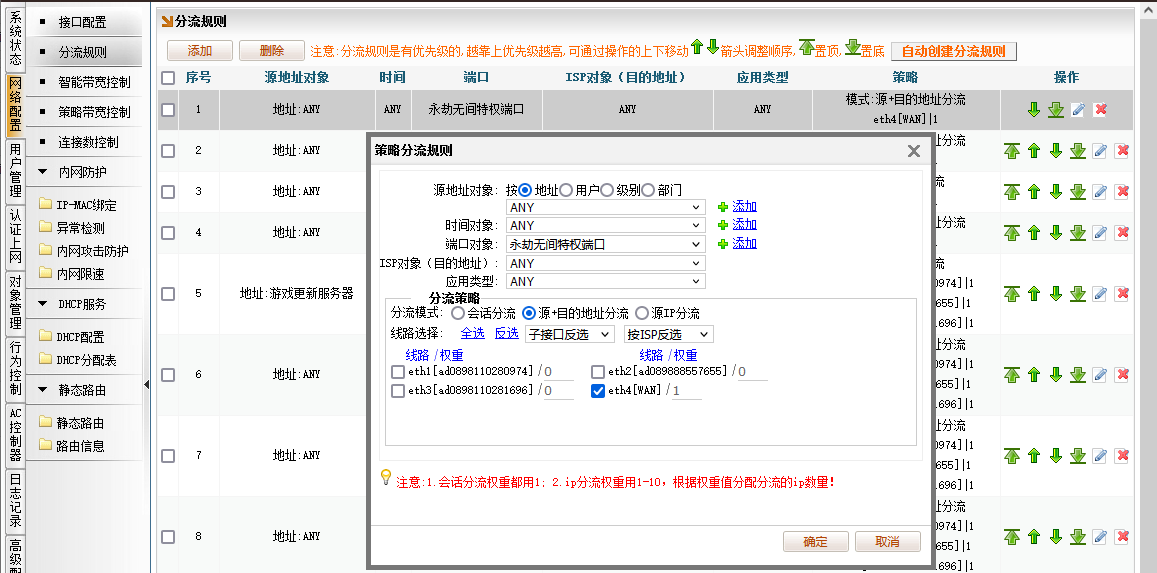Move rule 5 down one position
The height and width of the screenshot is (573, 1157).
point(1056,294)
